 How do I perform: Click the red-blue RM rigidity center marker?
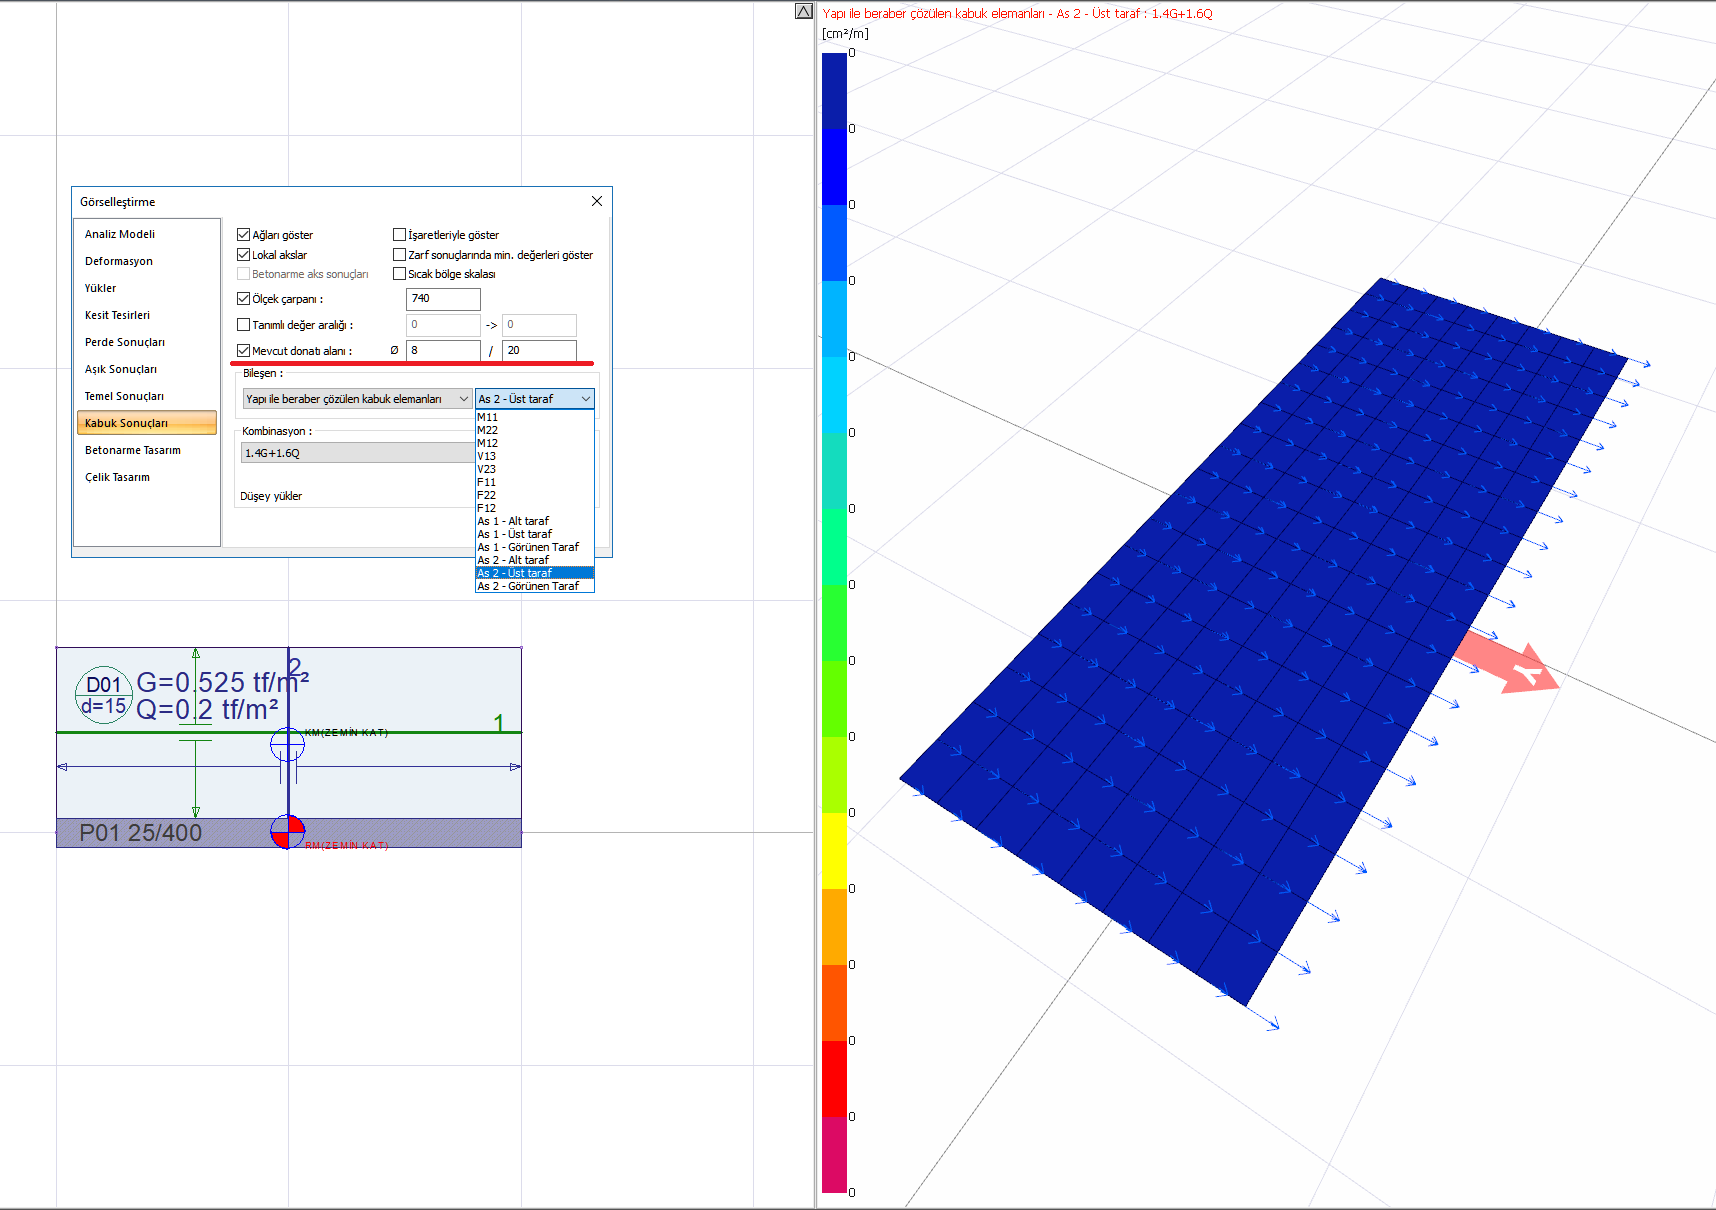pos(287,831)
